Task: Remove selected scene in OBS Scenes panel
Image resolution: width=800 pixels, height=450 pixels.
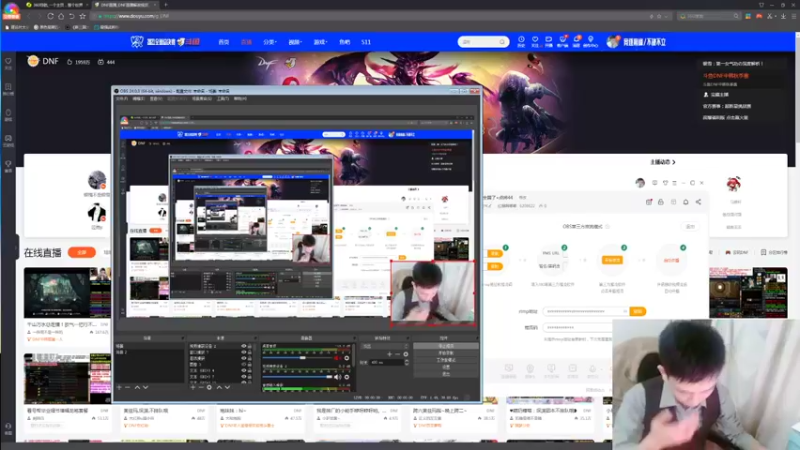Action: click(128, 387)
